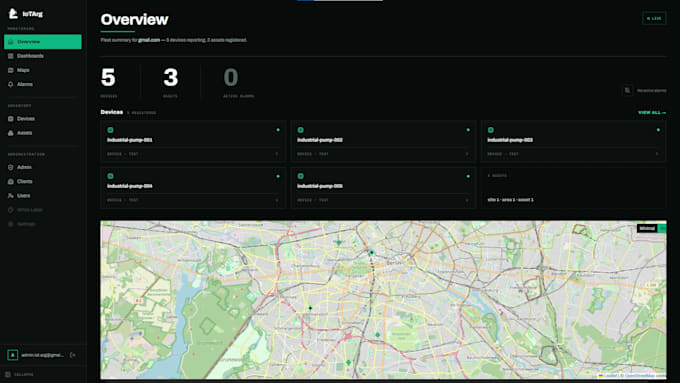Click chip icon on industrial-pump-005 card
This screenshot has width=680, height=383.
[301, 176]
